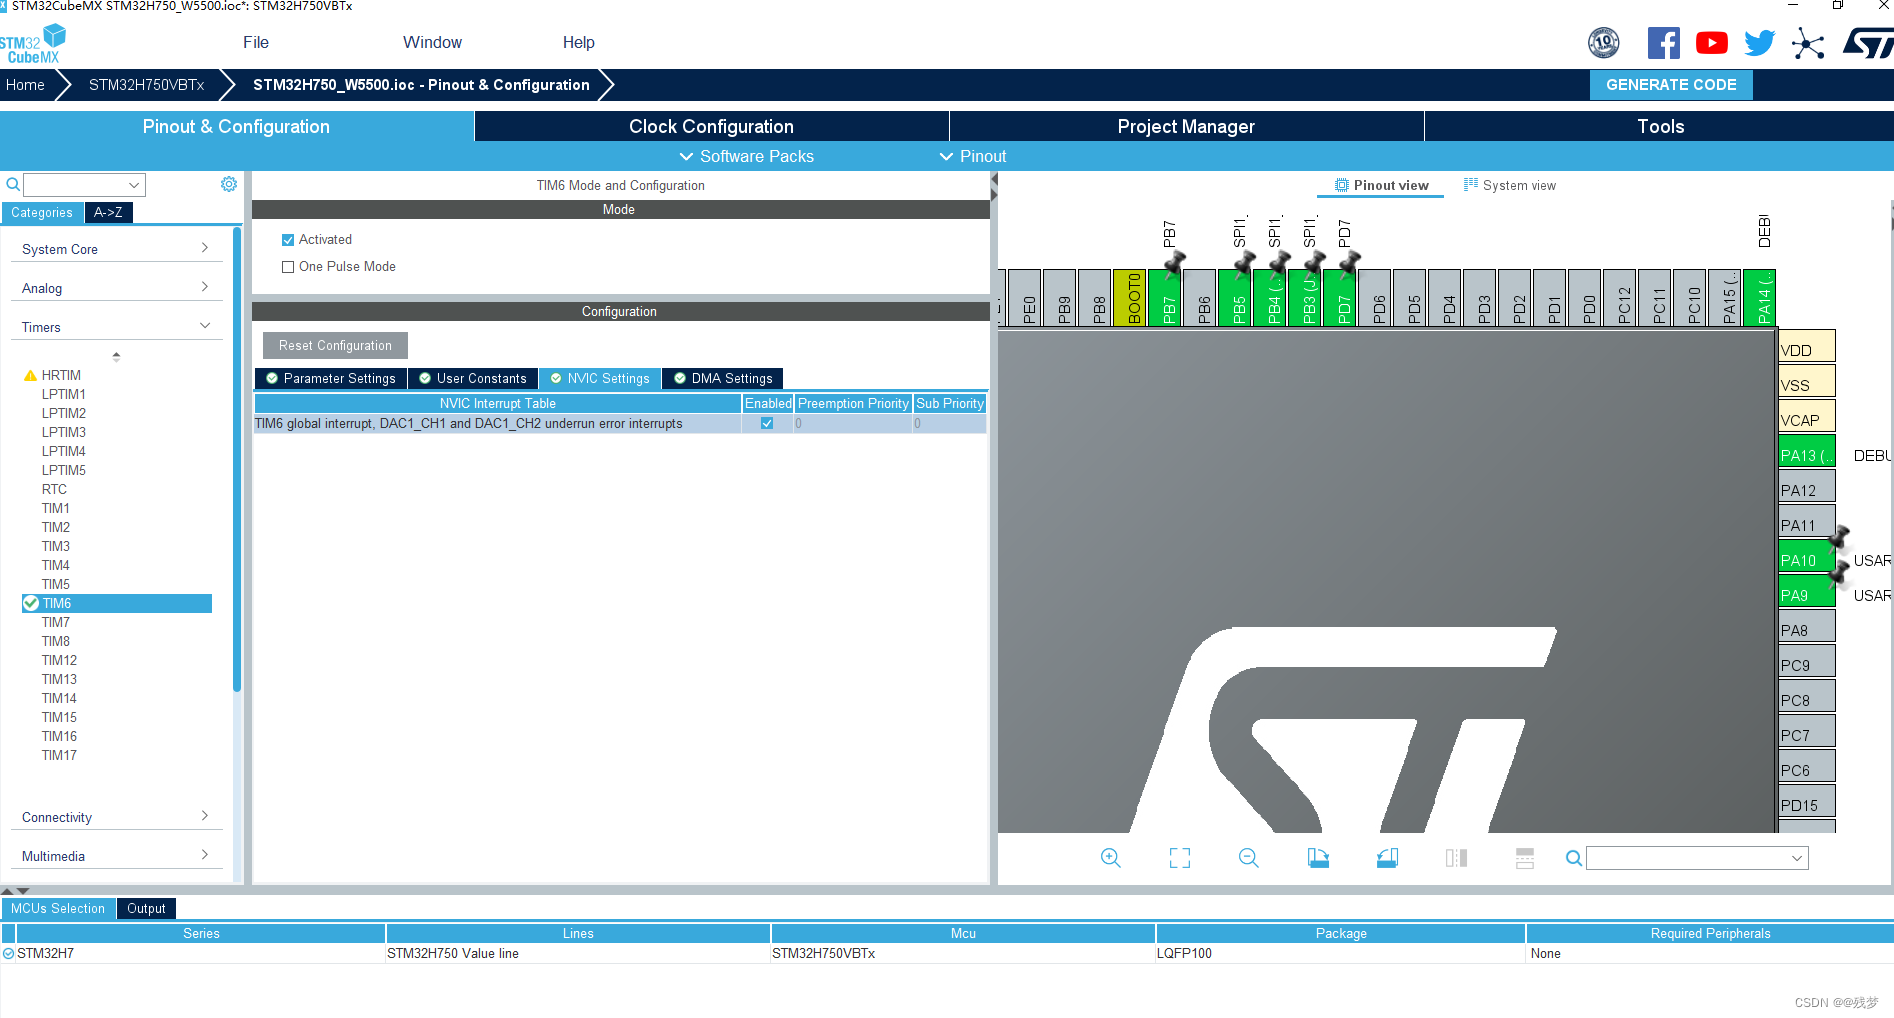Go to Home breadcrumb
Screen dimensions: 1894x1018
coord(25,85)
